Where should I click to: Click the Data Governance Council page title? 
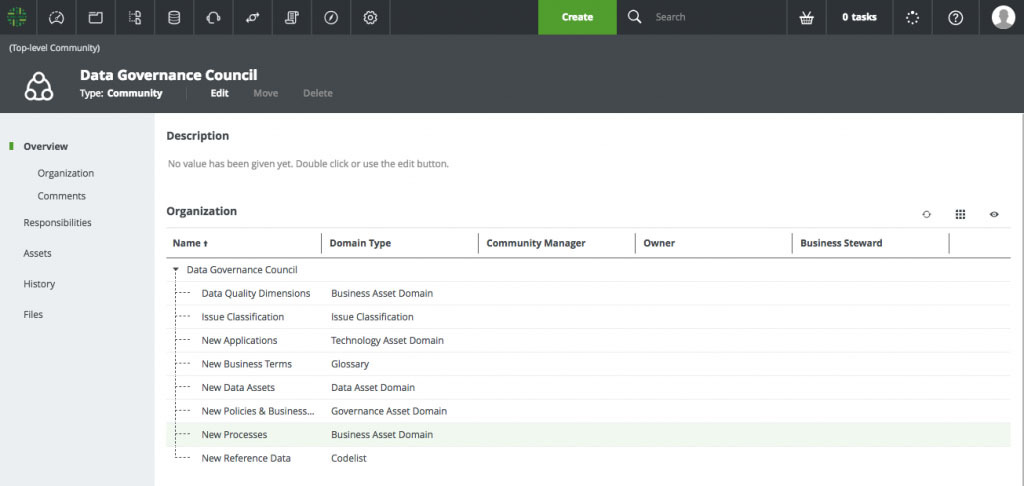(x=168, y=75)
